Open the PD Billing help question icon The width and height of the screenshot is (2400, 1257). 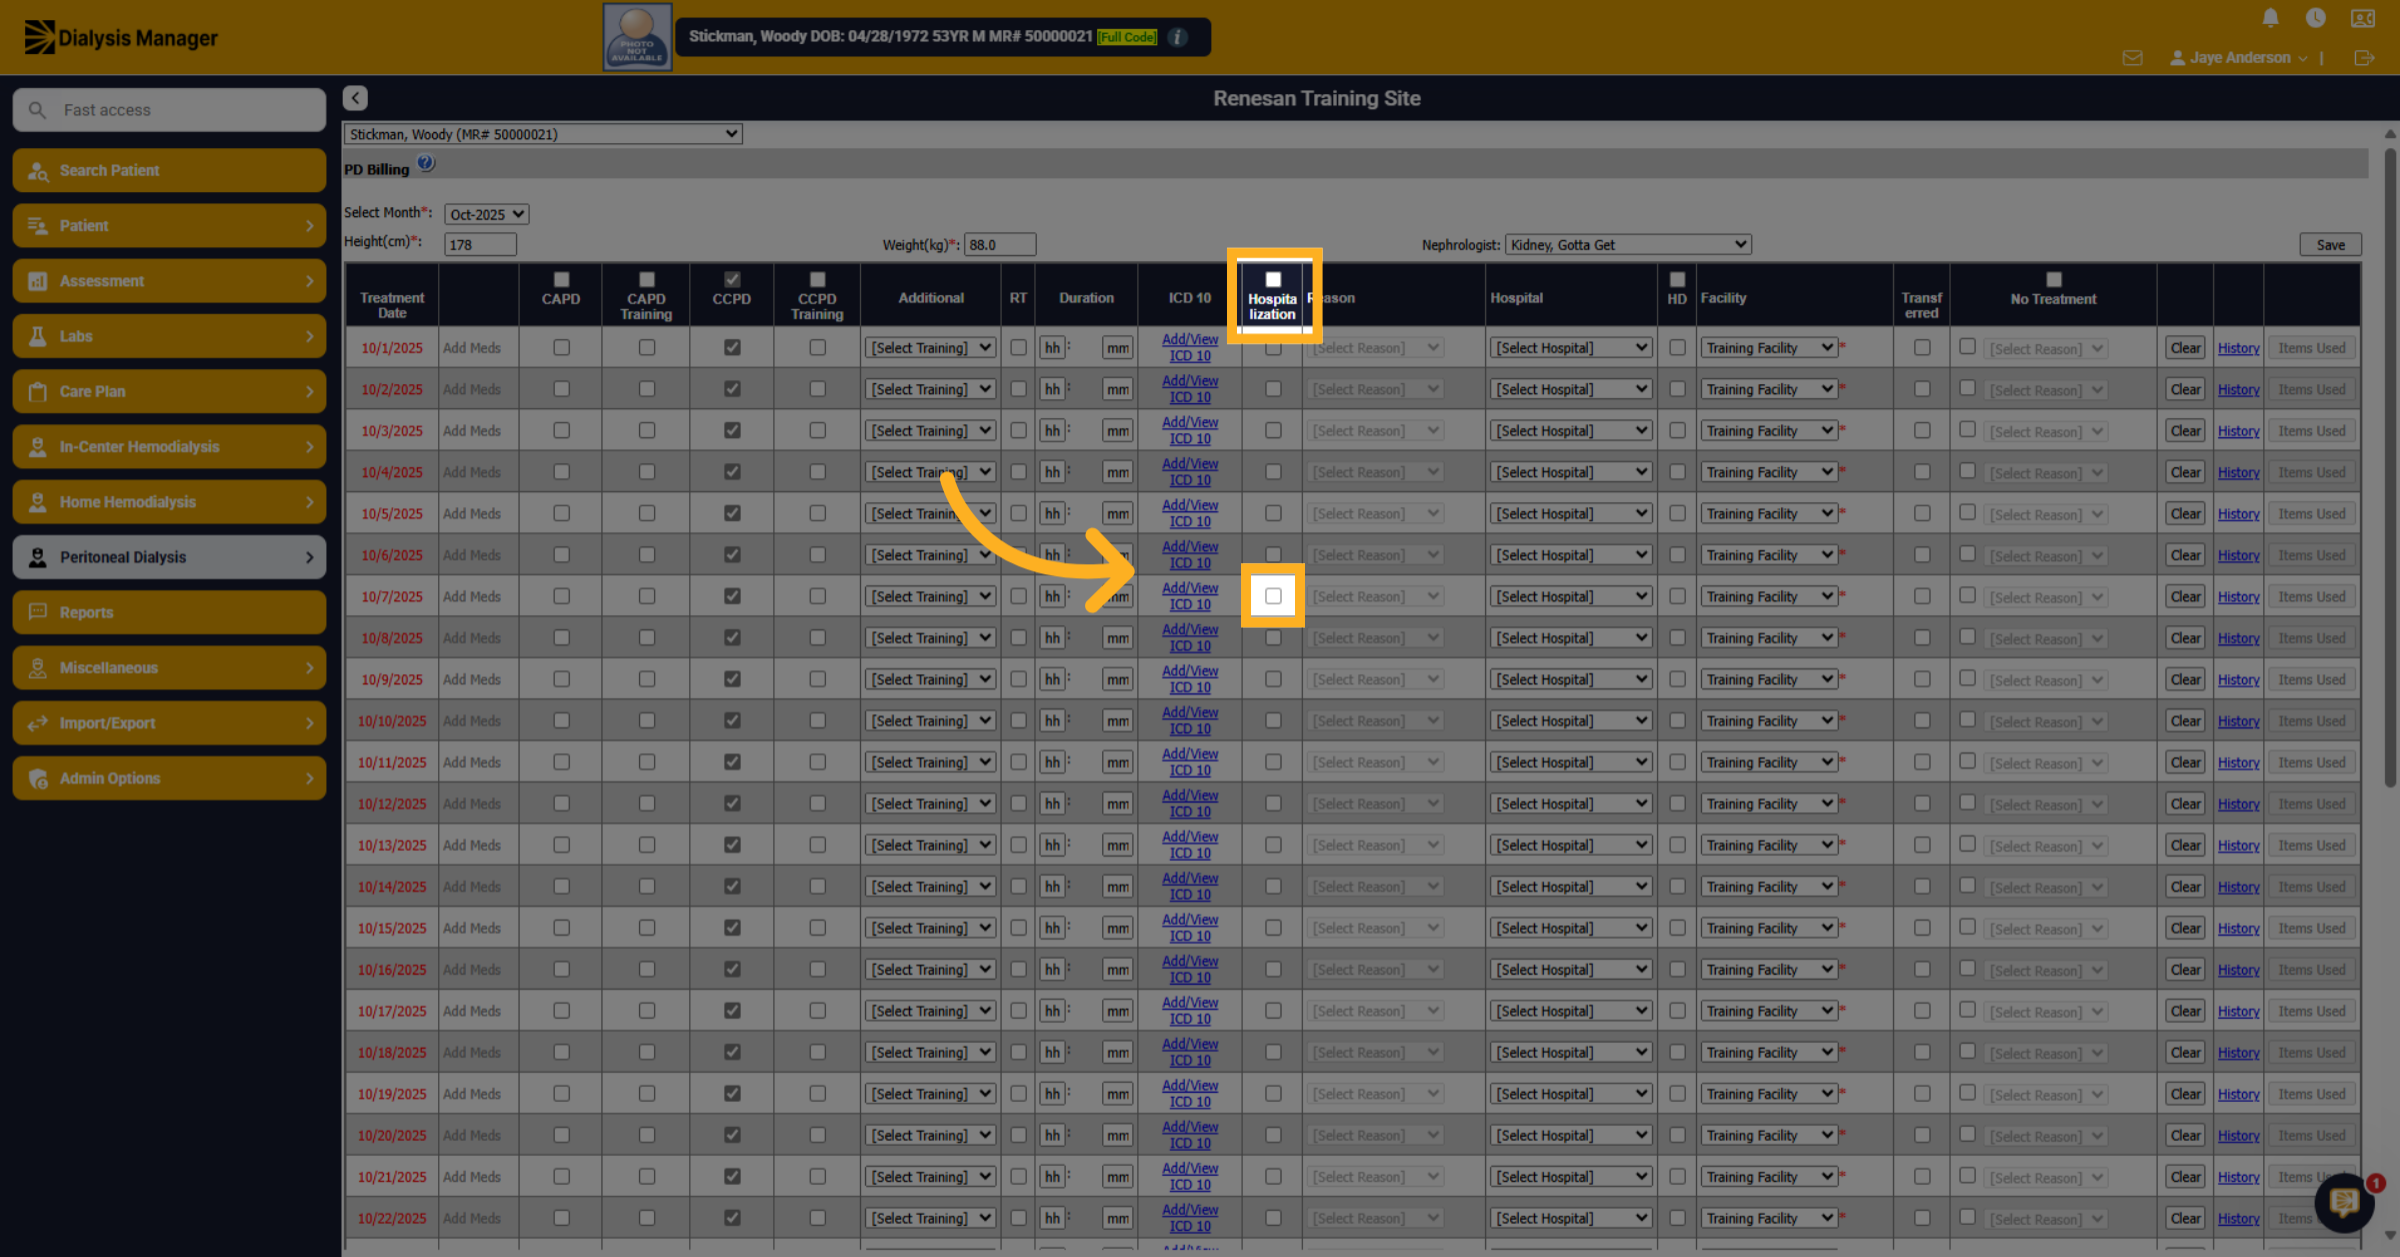pyautogui.click(x=426, y=163)
